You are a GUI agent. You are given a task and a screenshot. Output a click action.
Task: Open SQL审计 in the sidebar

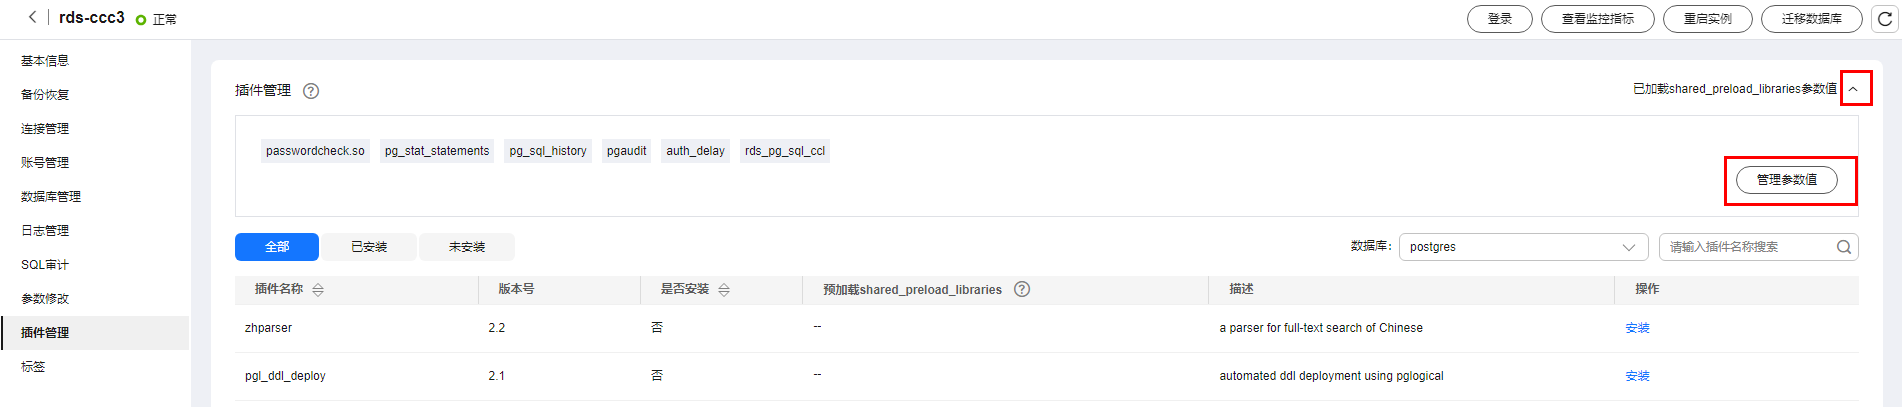(x=45, y=265)
